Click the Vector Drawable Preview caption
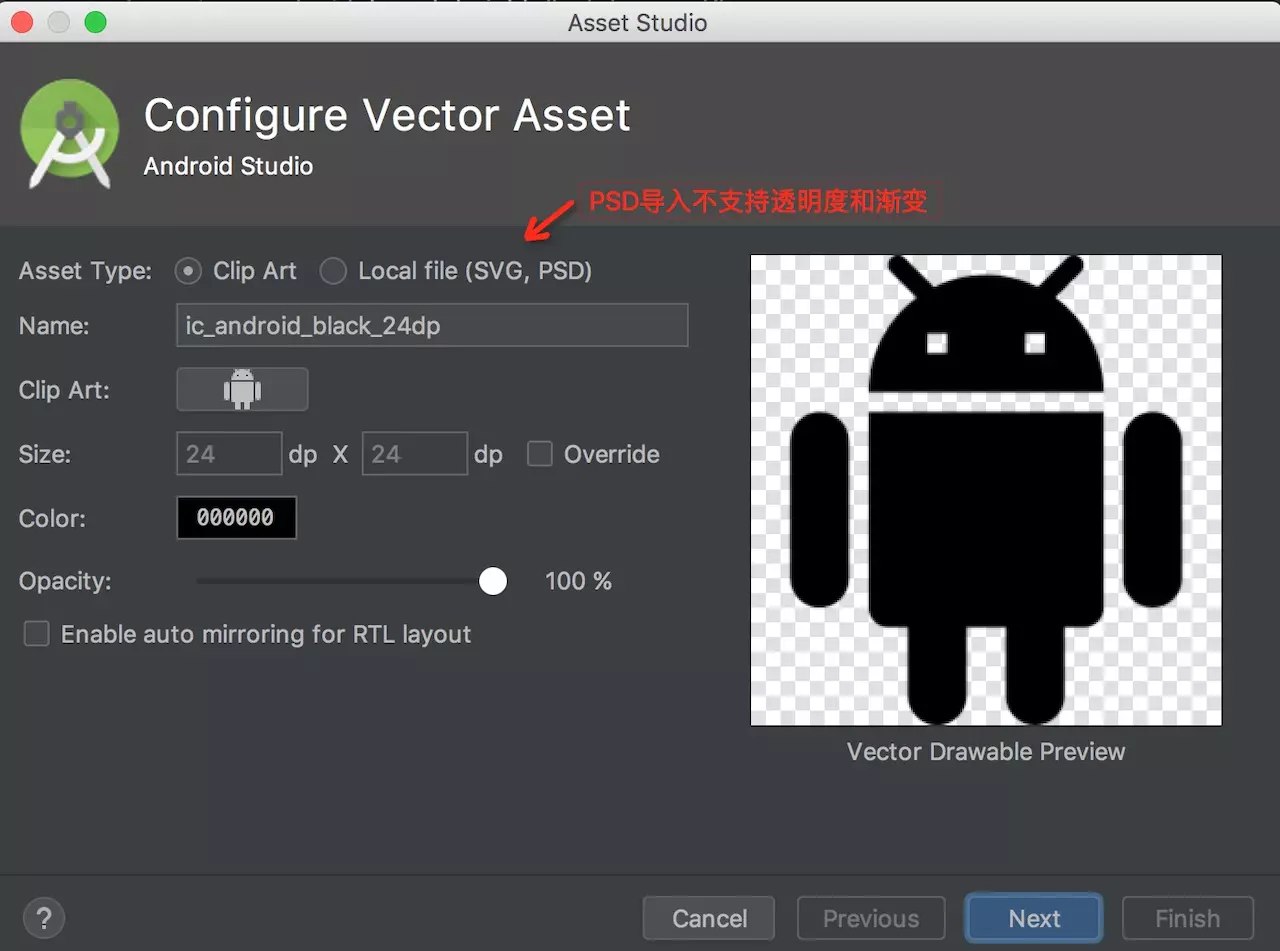The image size is (1280, 951). click(x=986, y=752)
